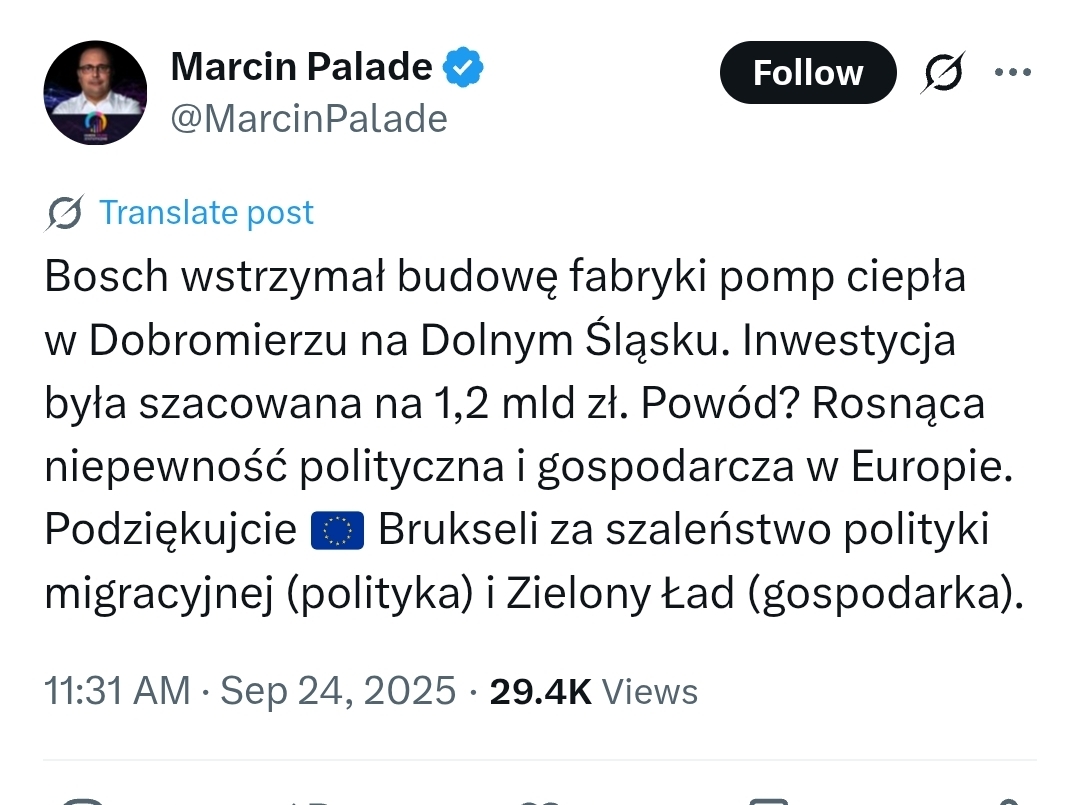This screenshot has width=1080, height=805.
Task: Translate the post text
Action: point(206,213)
